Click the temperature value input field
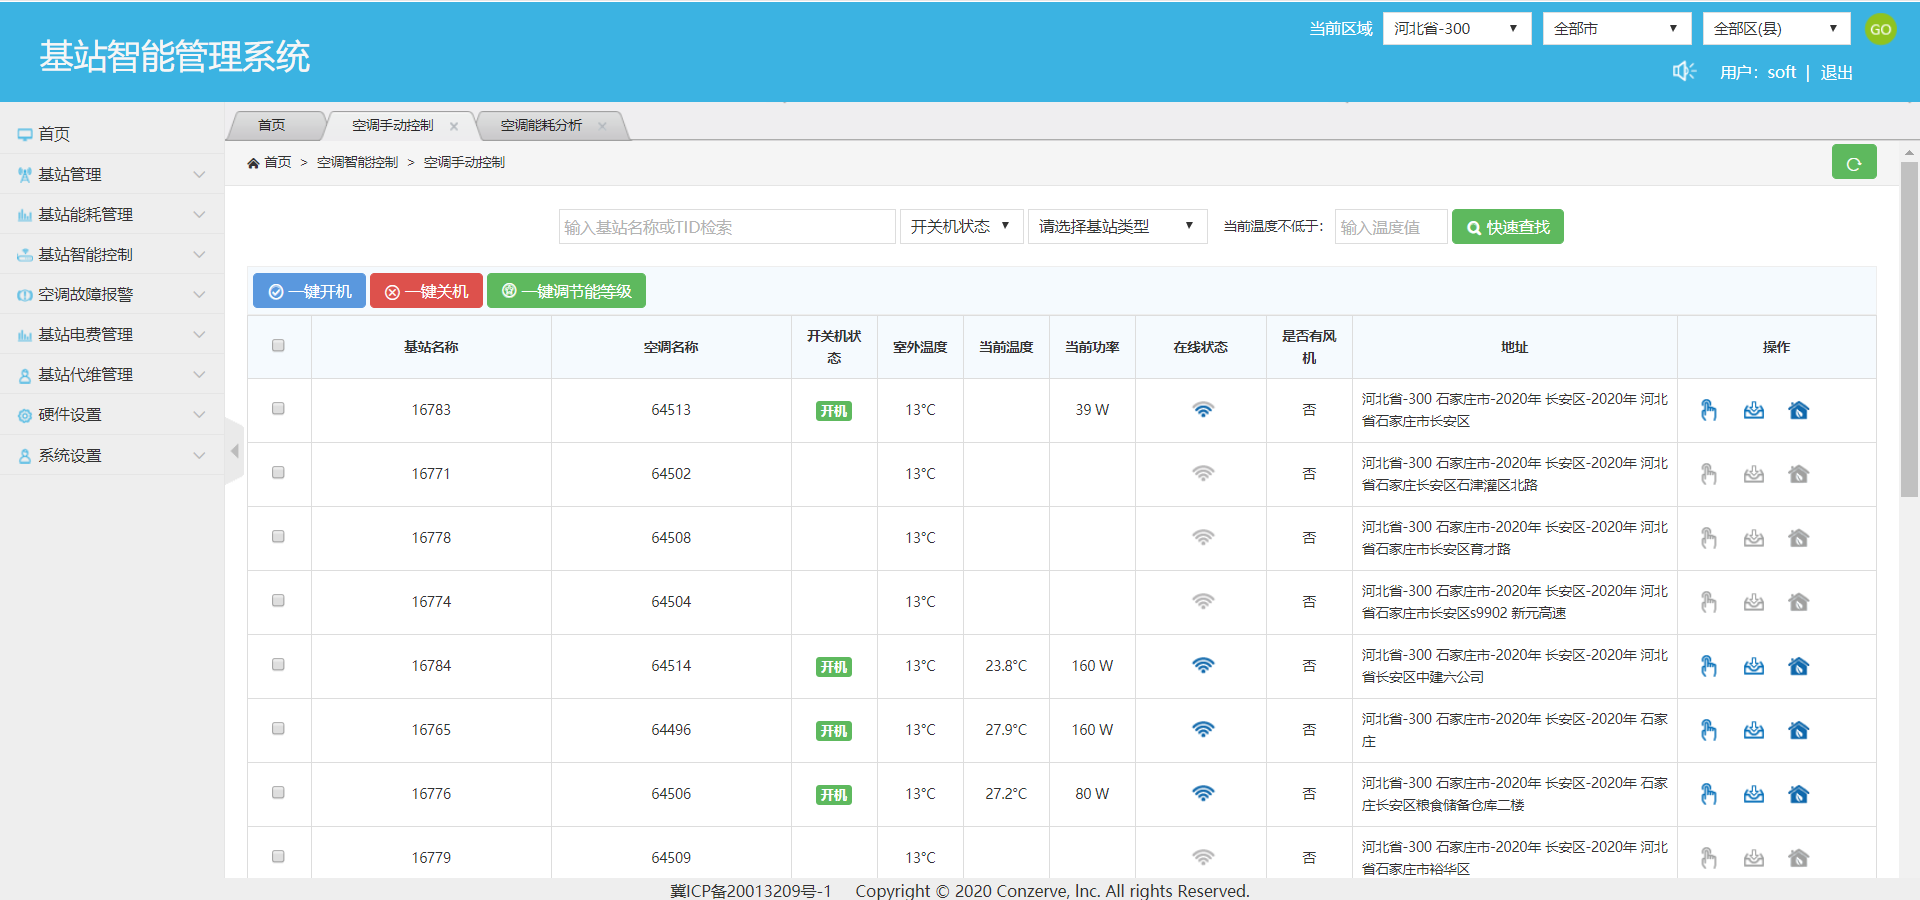1920x900 pixels. [1391, 227]
